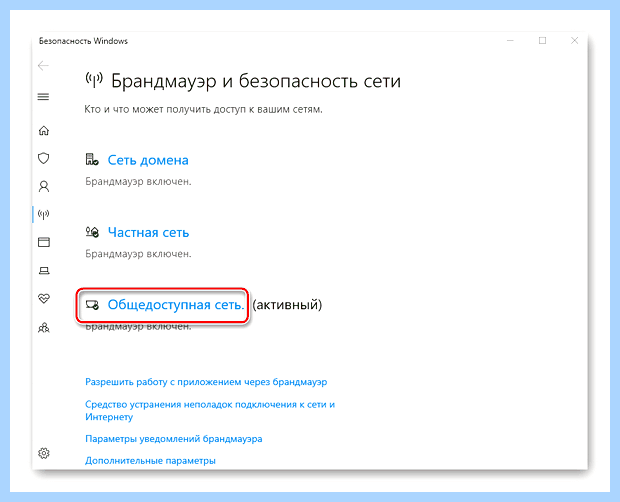The image size is (620, 502).
Task: Open Сеть домена settings
Action: click(x=148, y=160)
